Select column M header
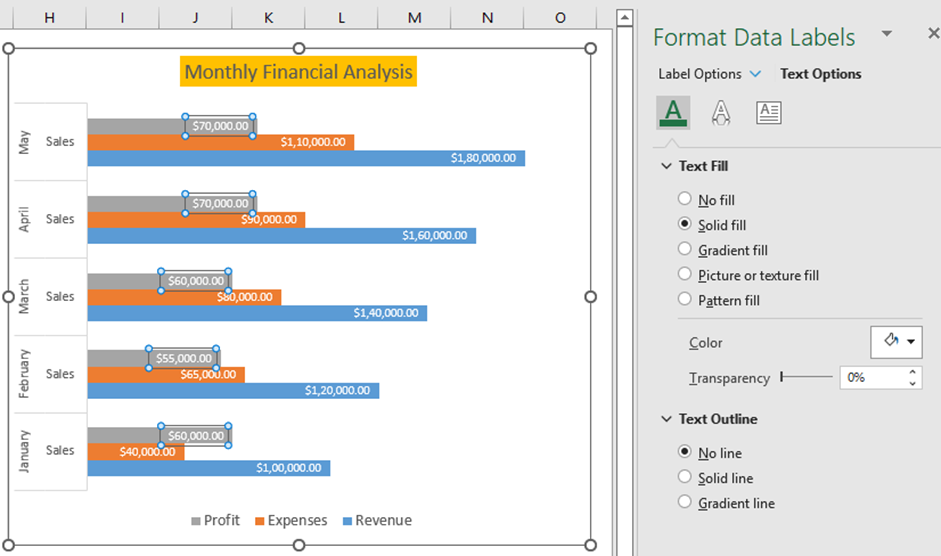This screenshot has height=556, width=941. (x=414, y=17)
